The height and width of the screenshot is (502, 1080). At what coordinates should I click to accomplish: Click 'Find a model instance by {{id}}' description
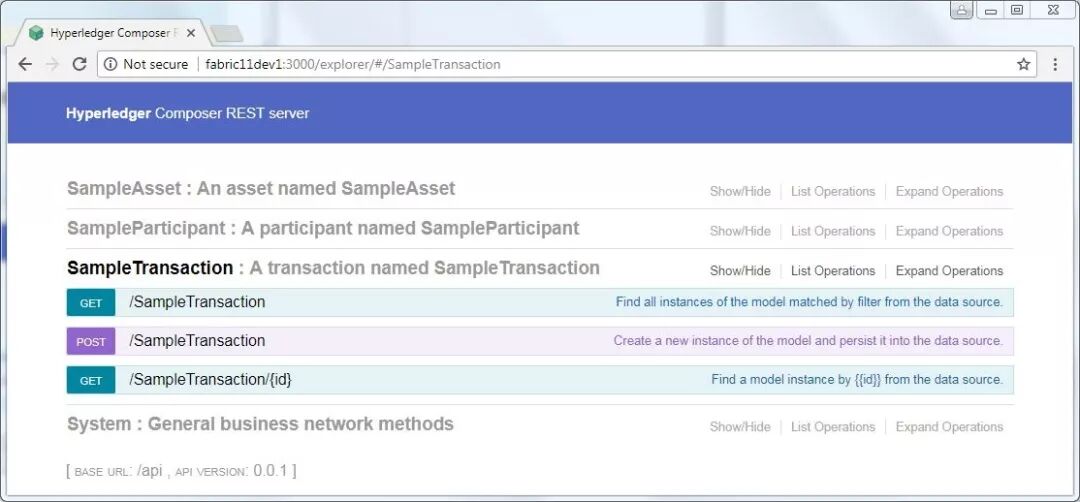tap(857, 379)
